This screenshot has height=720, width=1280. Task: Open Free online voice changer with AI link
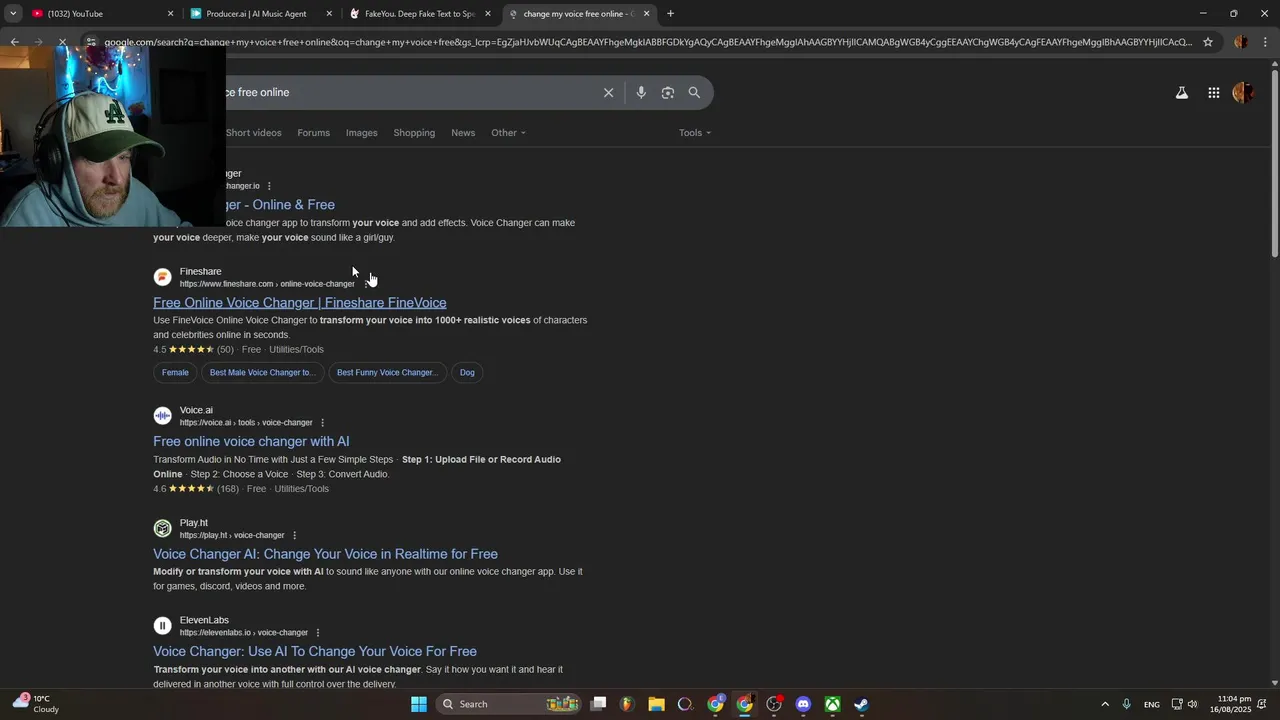click(251, 441)
